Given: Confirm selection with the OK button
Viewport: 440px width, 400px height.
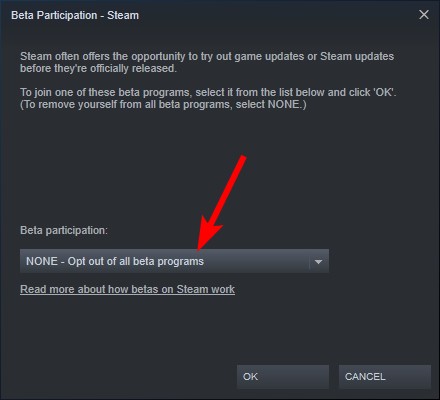Looking at the screenshot, I should (283, 377).
